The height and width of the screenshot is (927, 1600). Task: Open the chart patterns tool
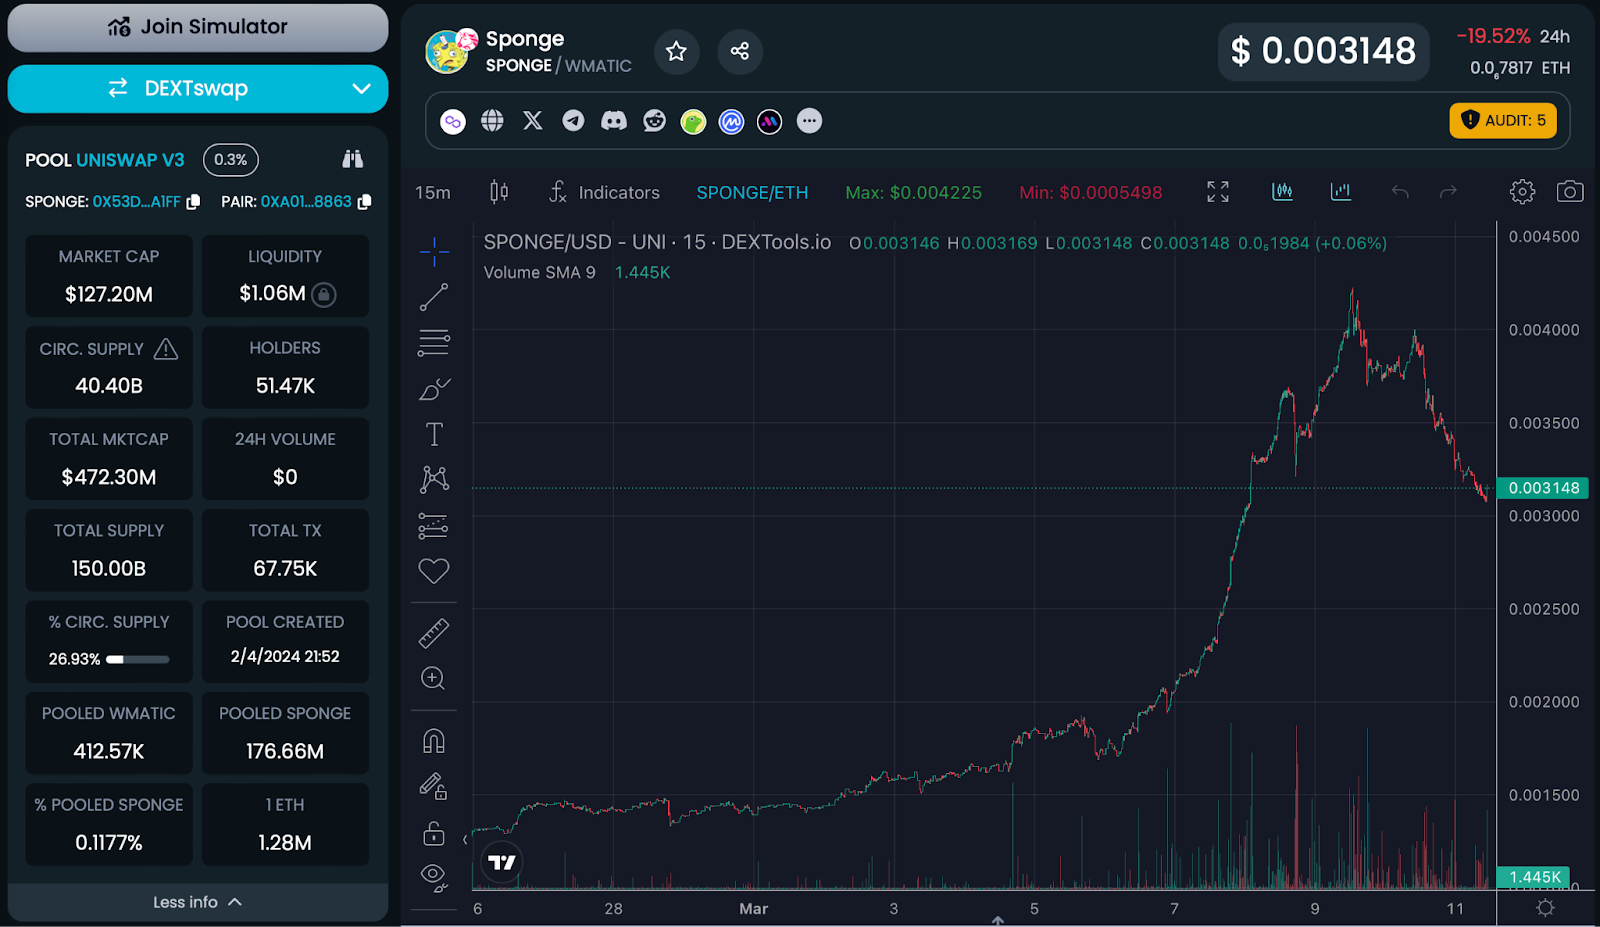tap(434, 479)
